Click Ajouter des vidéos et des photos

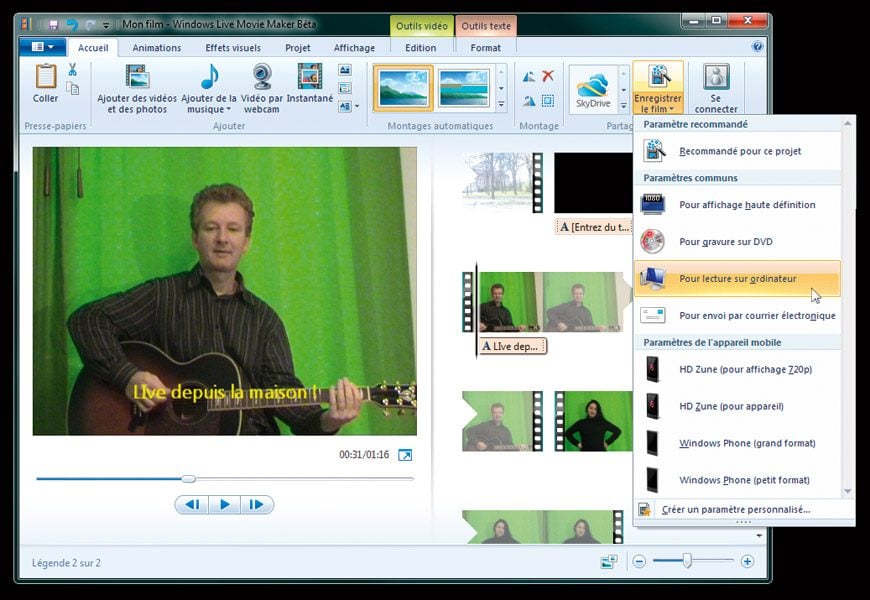pos(137,78)
